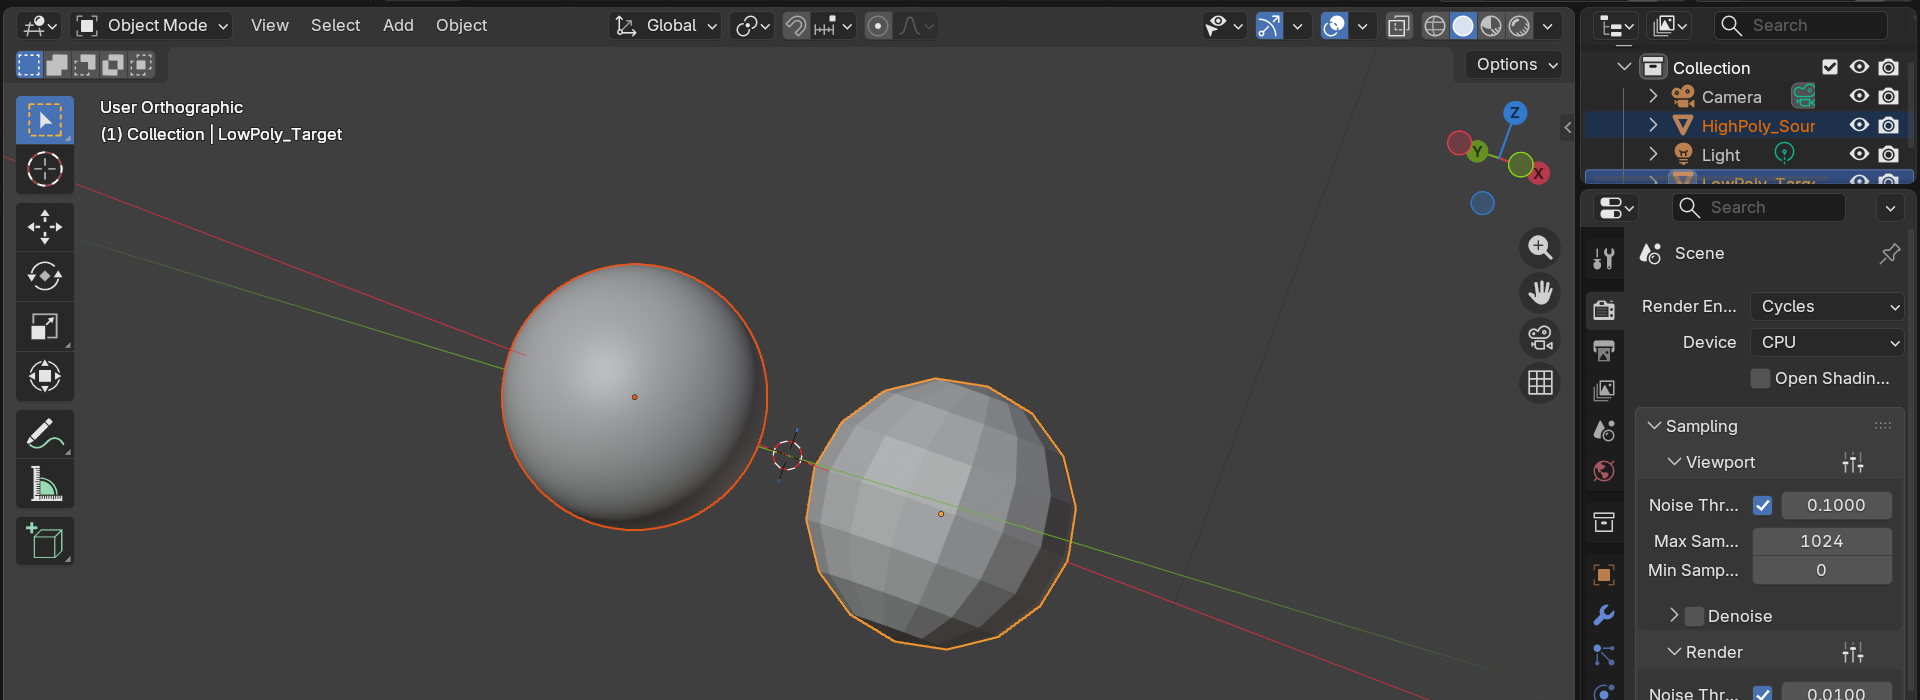Click the pan view hand icon
This screenshot has height=700, width=1920.
(1540, 292)
